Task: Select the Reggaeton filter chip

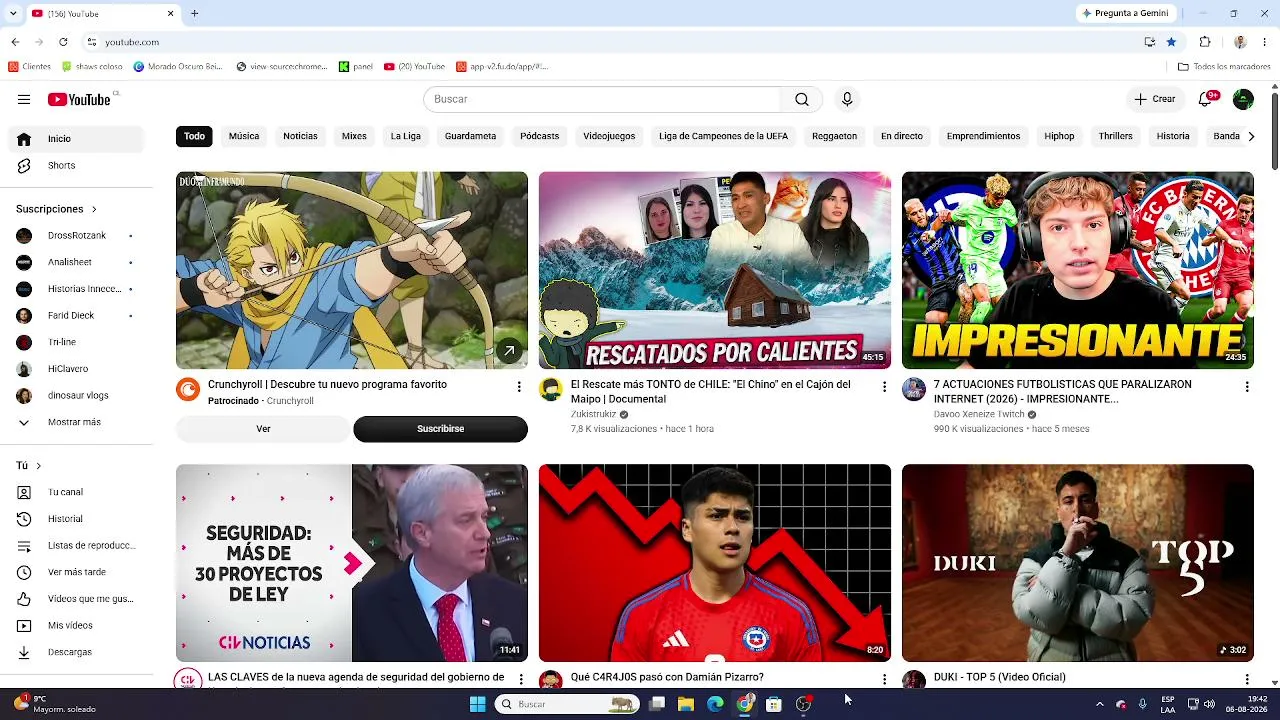Action: [x=834, y=136]
